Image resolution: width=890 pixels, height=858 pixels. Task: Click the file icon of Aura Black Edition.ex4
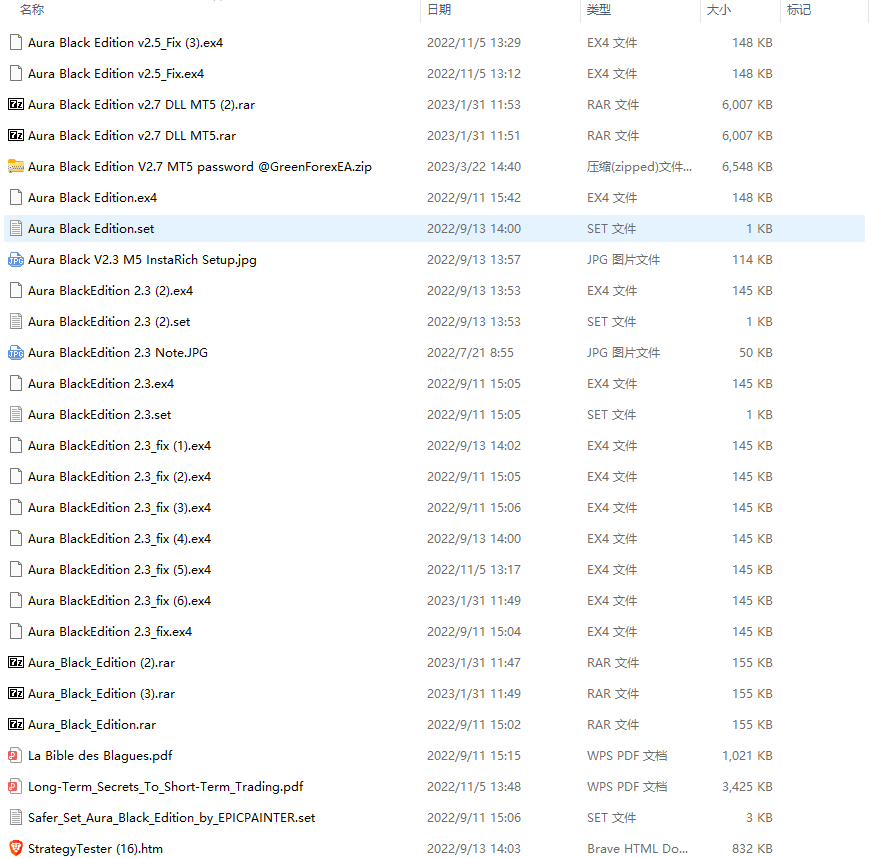16,197
